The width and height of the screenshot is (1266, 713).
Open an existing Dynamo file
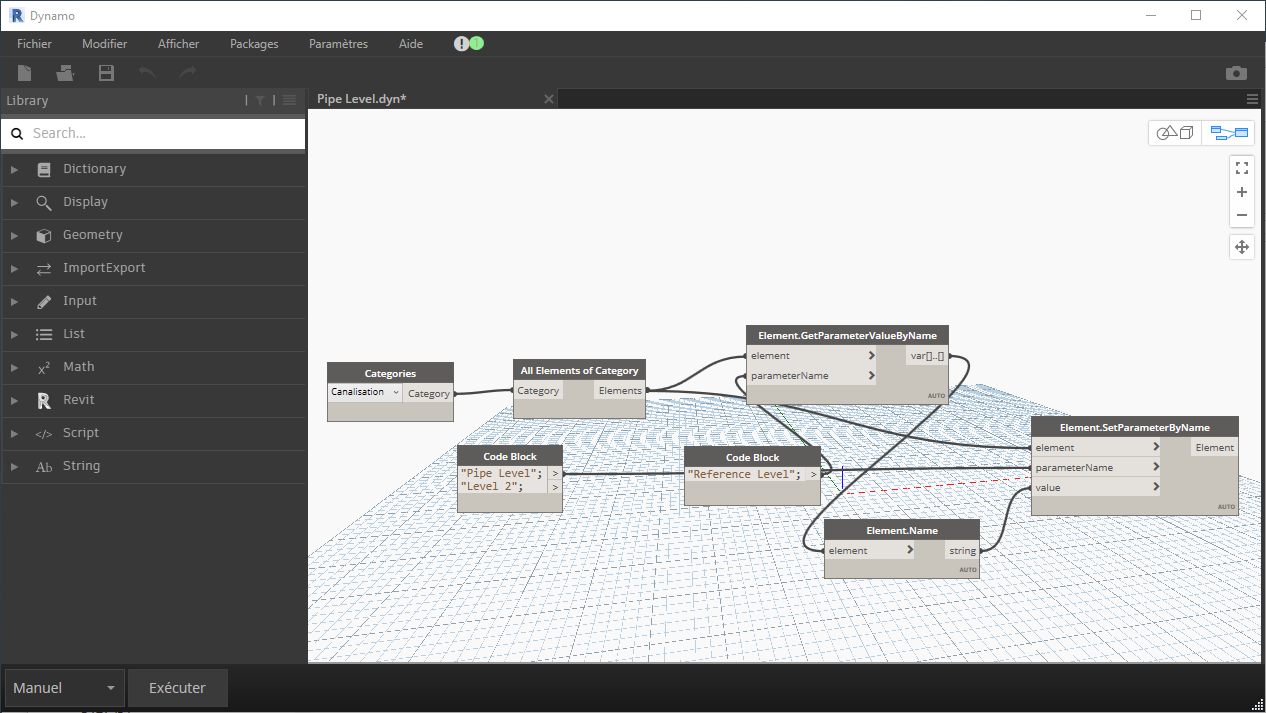point(65,72)
